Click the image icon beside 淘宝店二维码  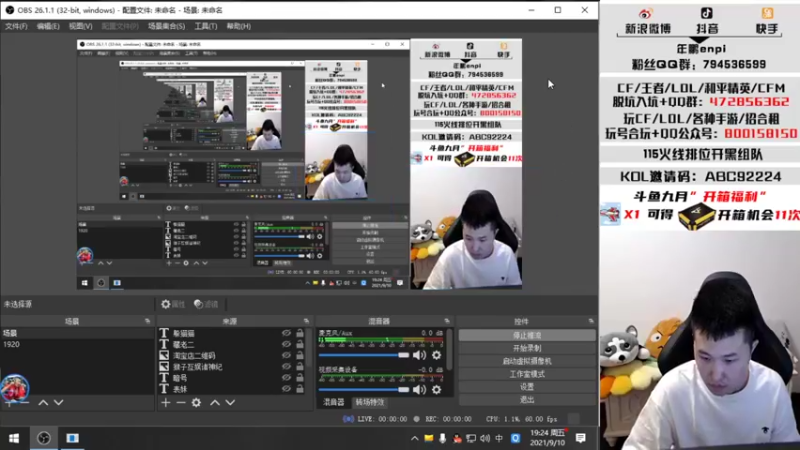point(164,356)
